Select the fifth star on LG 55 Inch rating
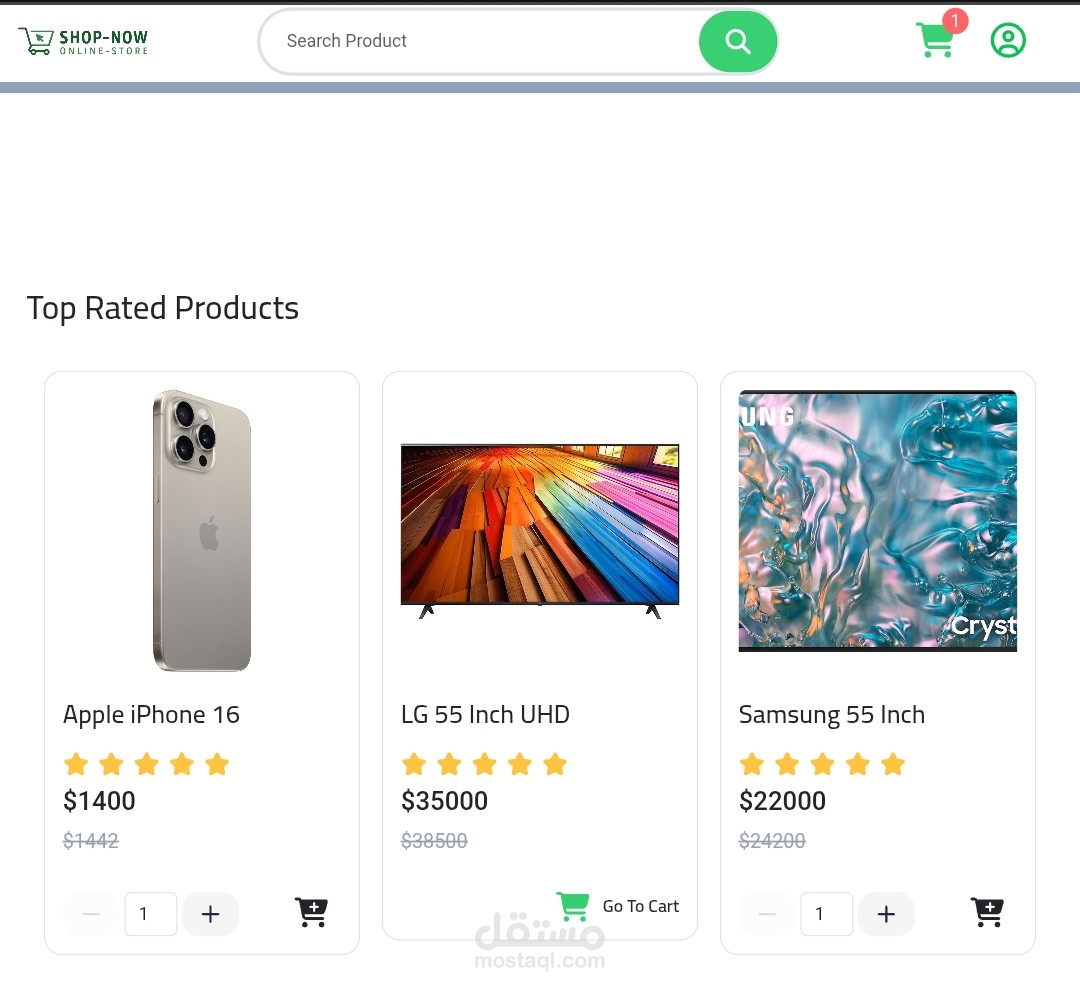Image resolution: width=1080 pixels, height=992 pixels. (x=555, y=763)
